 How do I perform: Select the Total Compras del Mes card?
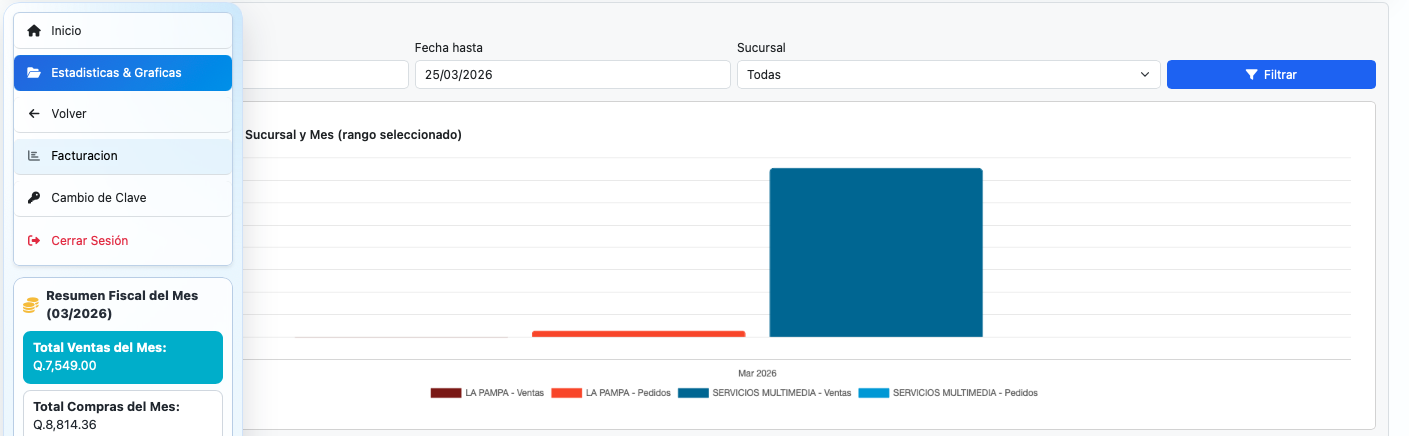[123, 414]
